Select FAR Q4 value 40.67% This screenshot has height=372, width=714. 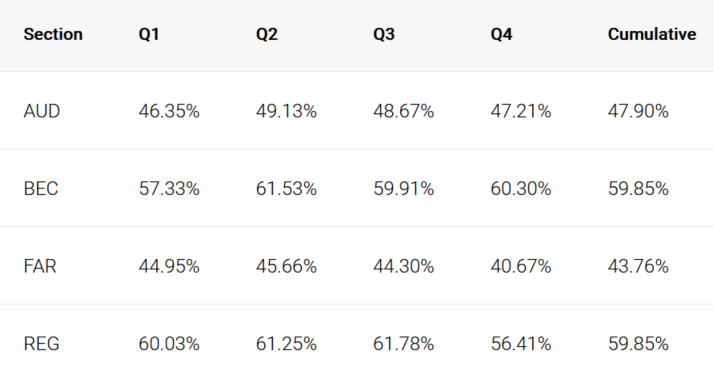point(520,266)
